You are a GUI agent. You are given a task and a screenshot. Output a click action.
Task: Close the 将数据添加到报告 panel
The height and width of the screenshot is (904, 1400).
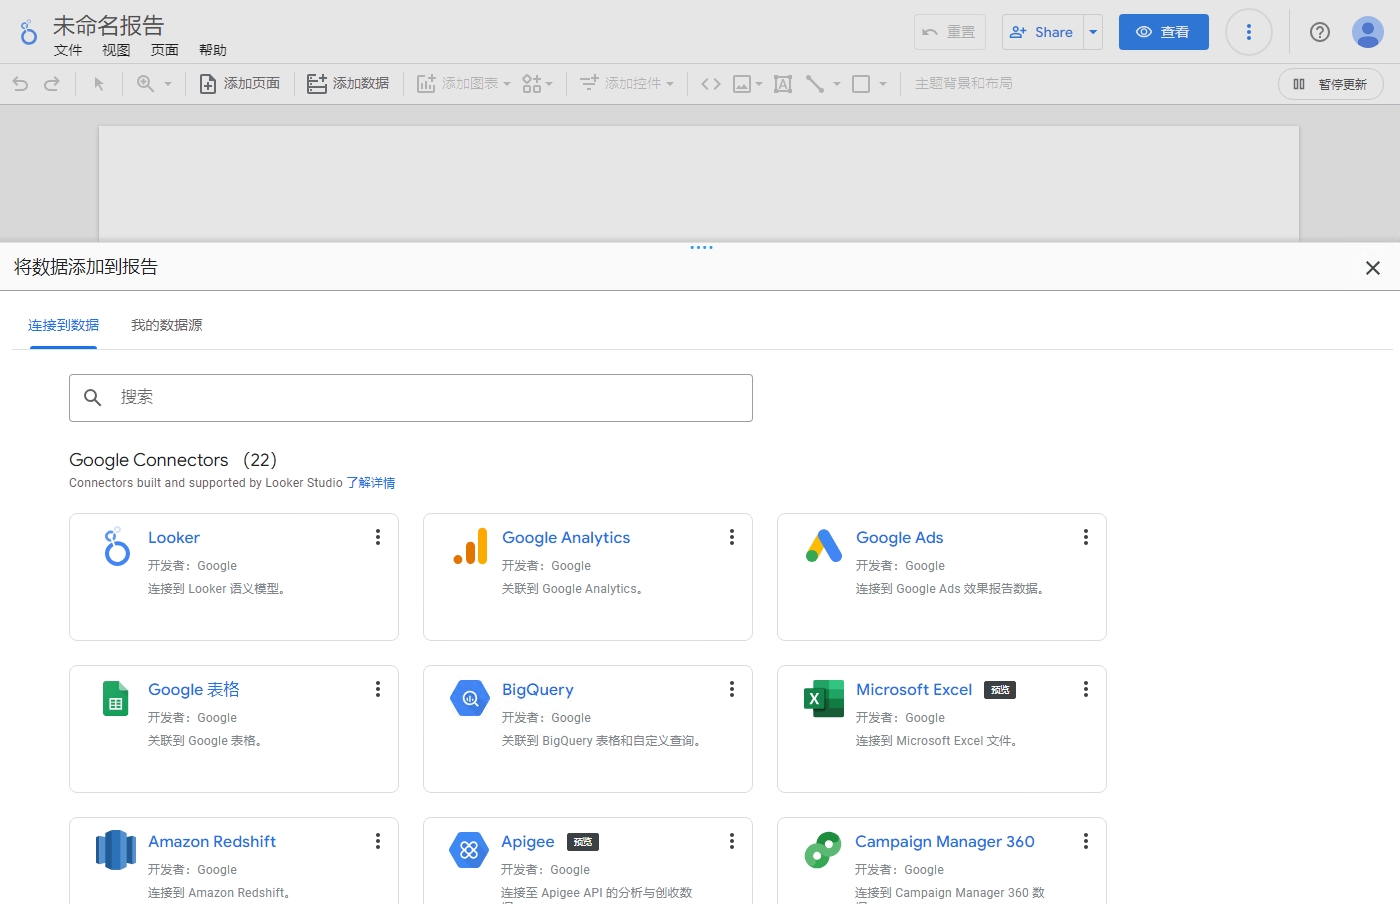click(x=1373, y=268)
